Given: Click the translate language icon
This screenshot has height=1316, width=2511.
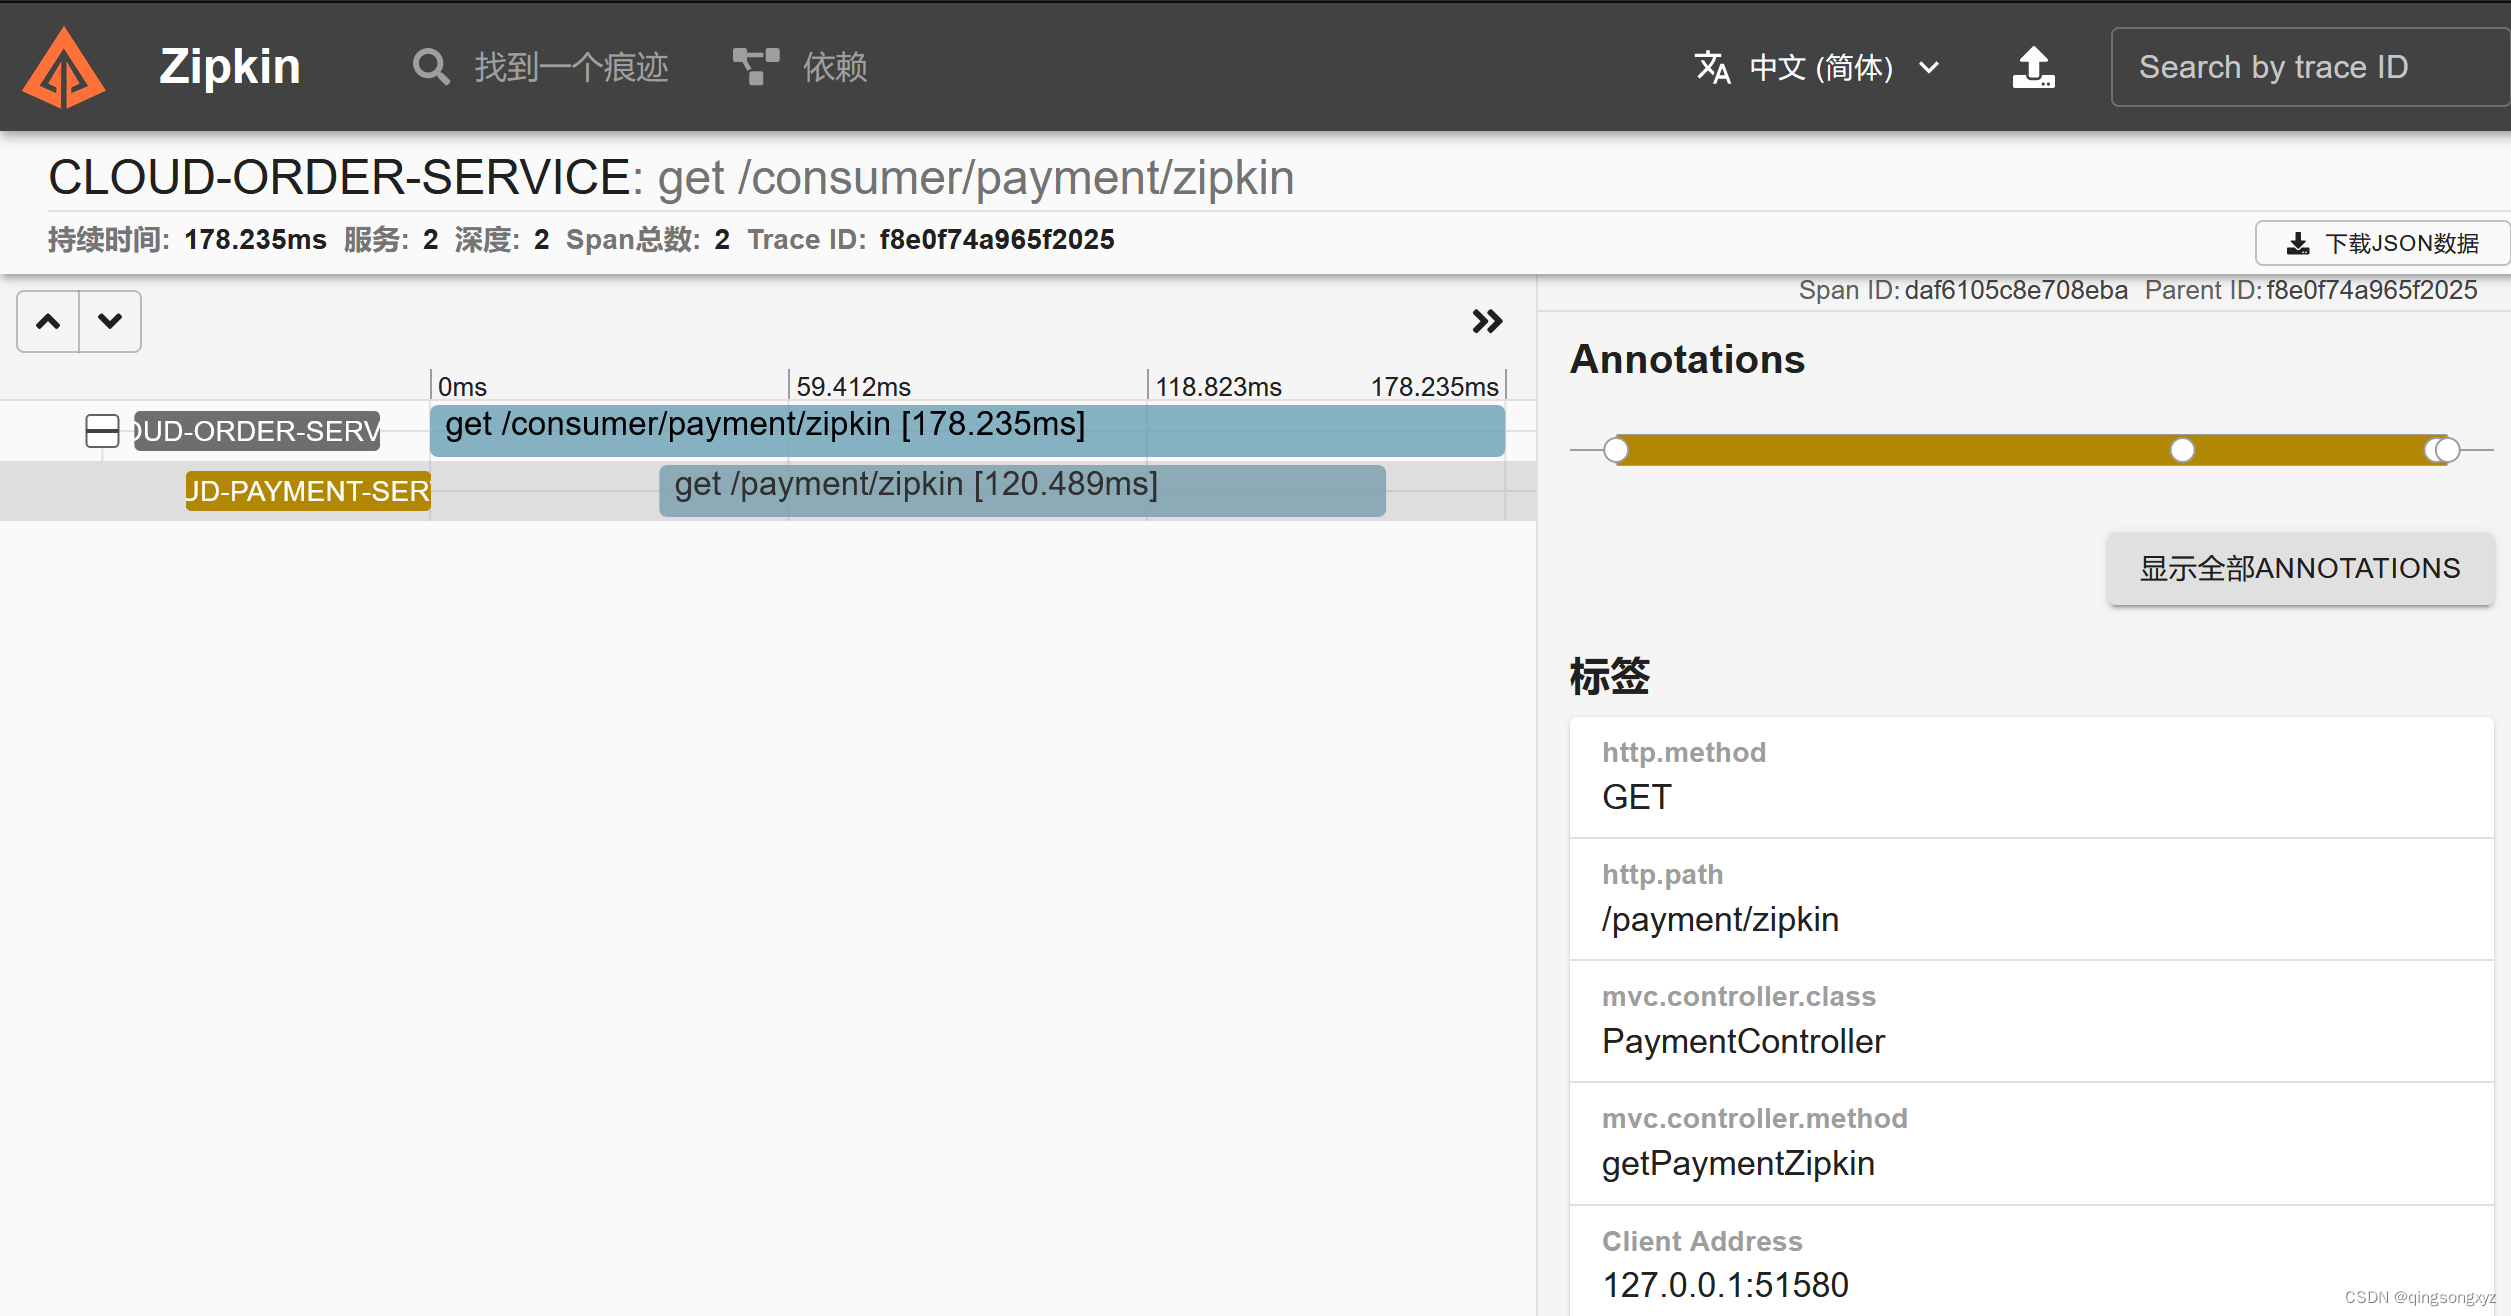Looking at the screenshot, I should (x=1712, y=67).
